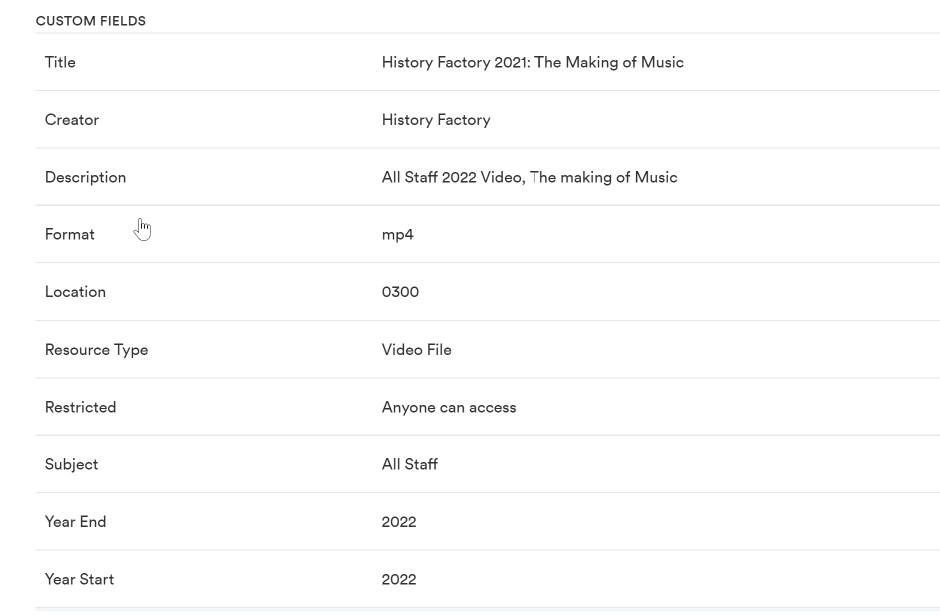This screenshot has width=940, height=616.
Task: Click the Format field label
Action: [70, 234]
